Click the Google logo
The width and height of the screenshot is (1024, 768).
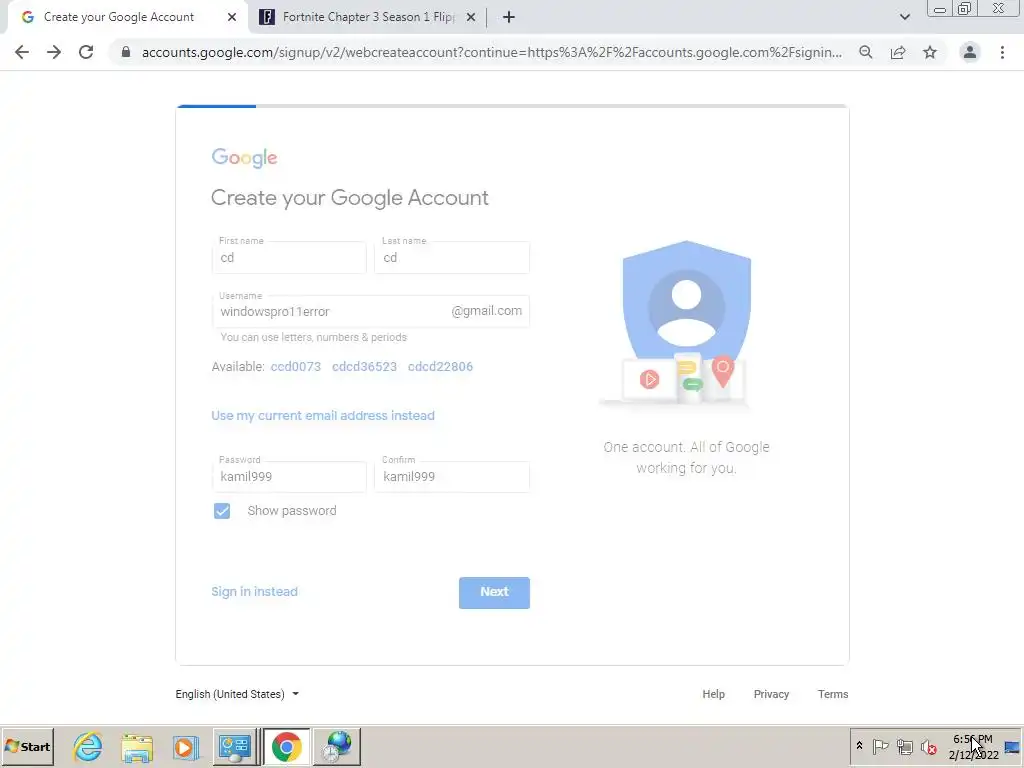[244, 158]
